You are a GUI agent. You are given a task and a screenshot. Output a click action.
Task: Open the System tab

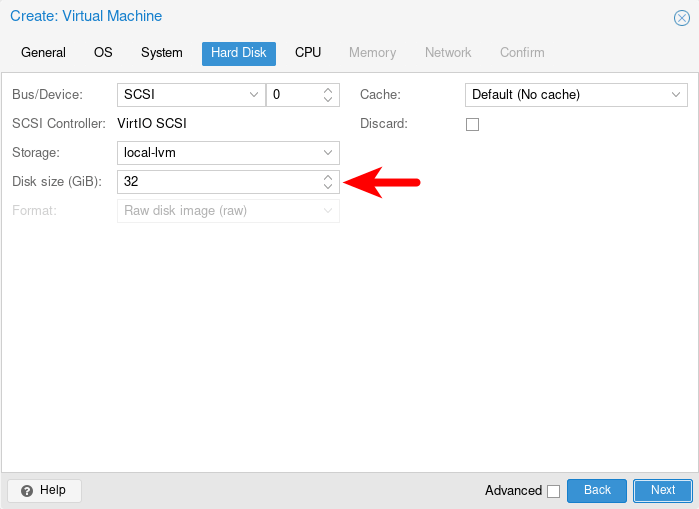161,53
